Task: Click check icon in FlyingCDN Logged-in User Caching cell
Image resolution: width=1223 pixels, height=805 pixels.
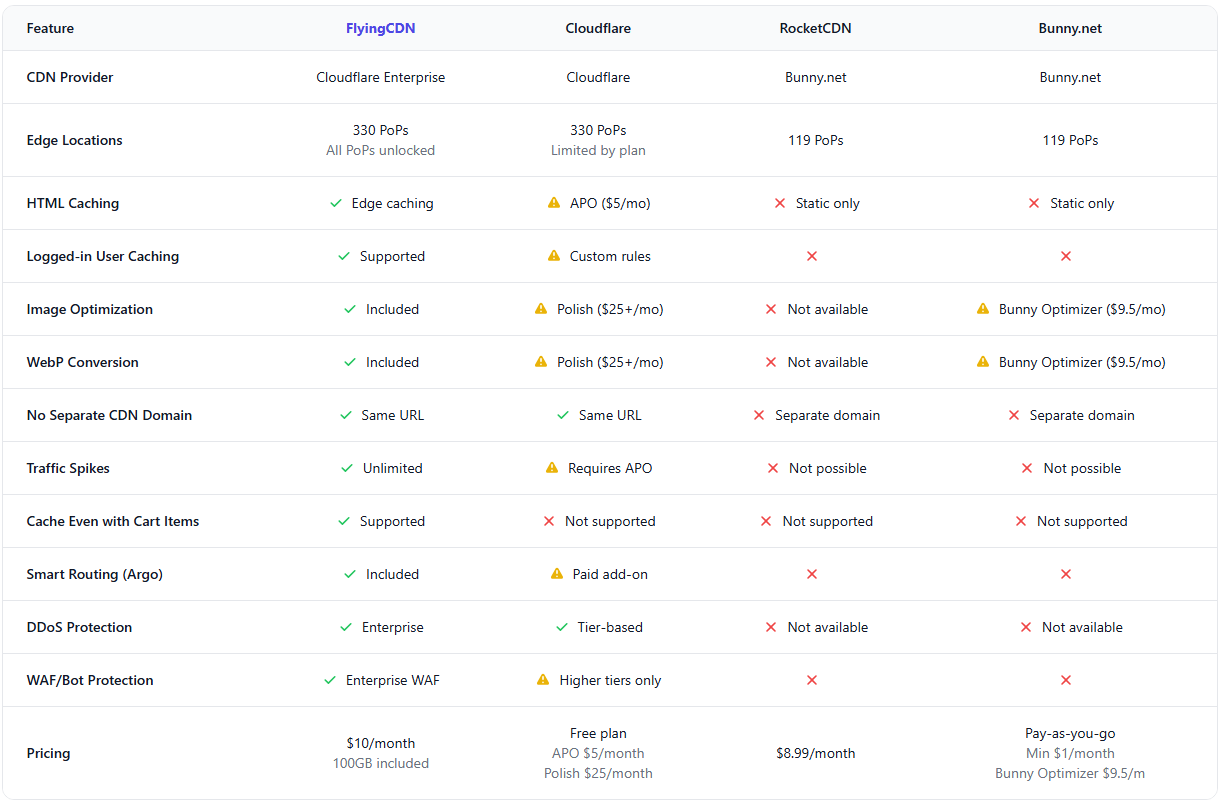Action: click(x=344, y=256)
